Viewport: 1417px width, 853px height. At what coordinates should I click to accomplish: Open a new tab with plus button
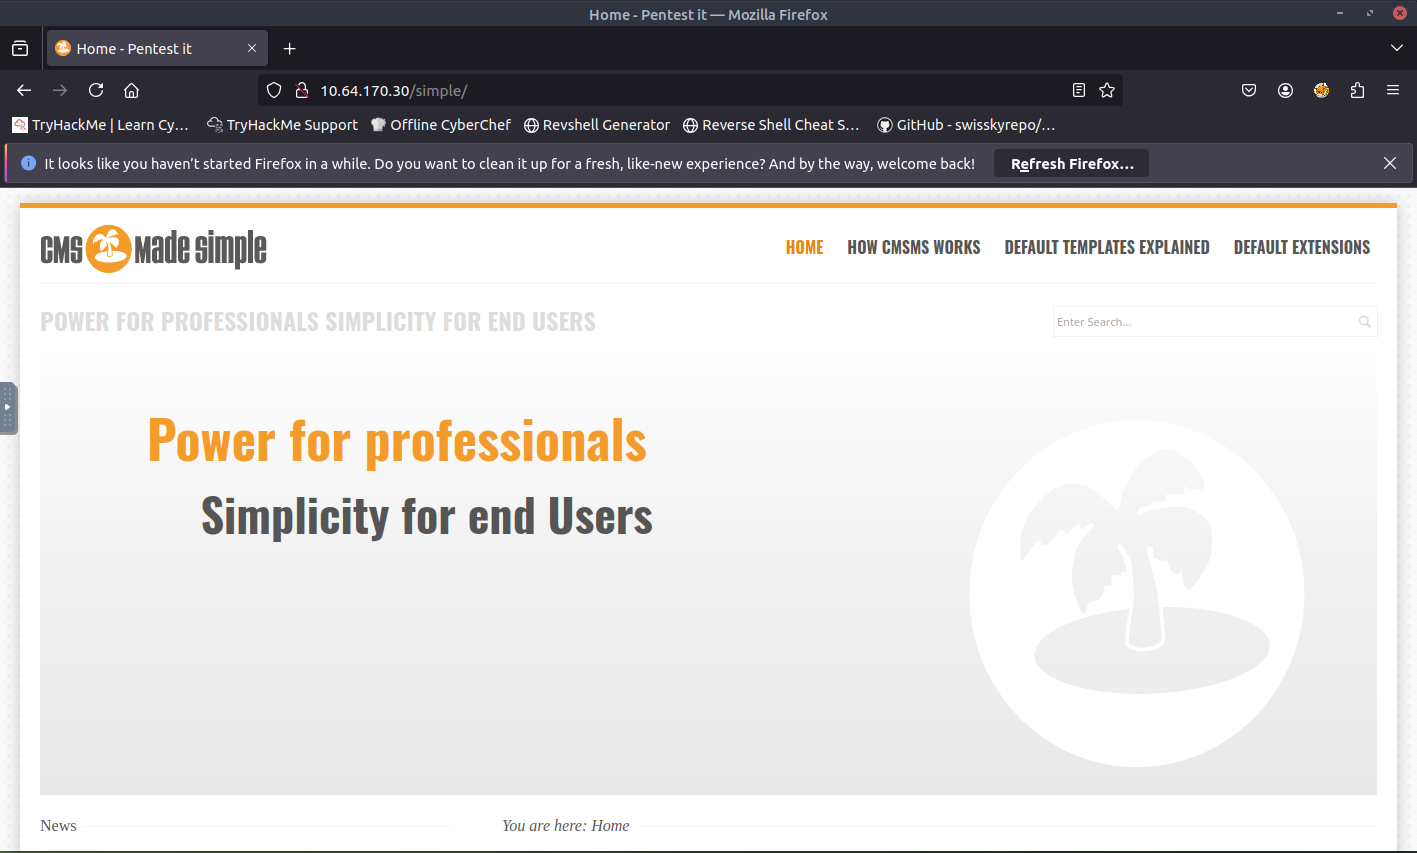[x=289, y=48]
